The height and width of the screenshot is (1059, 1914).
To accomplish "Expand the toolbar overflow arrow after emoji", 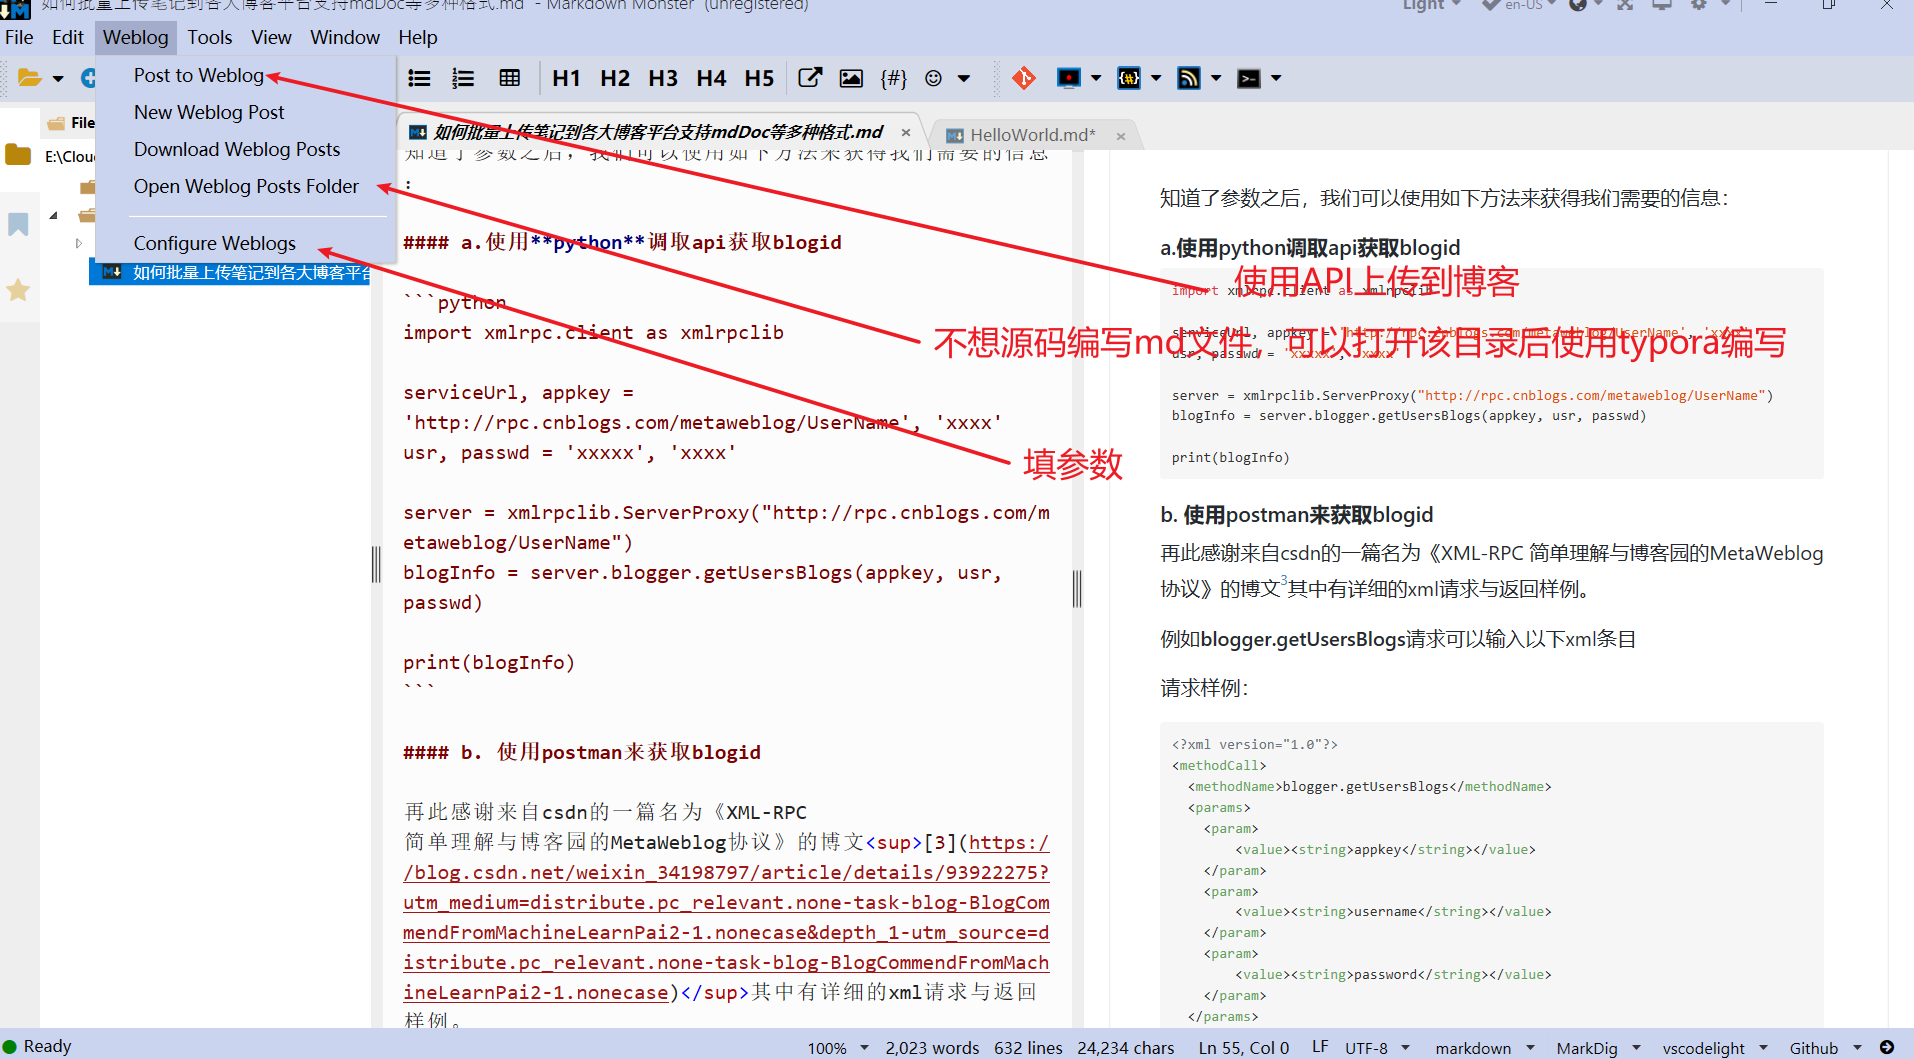I will point(964,78).
